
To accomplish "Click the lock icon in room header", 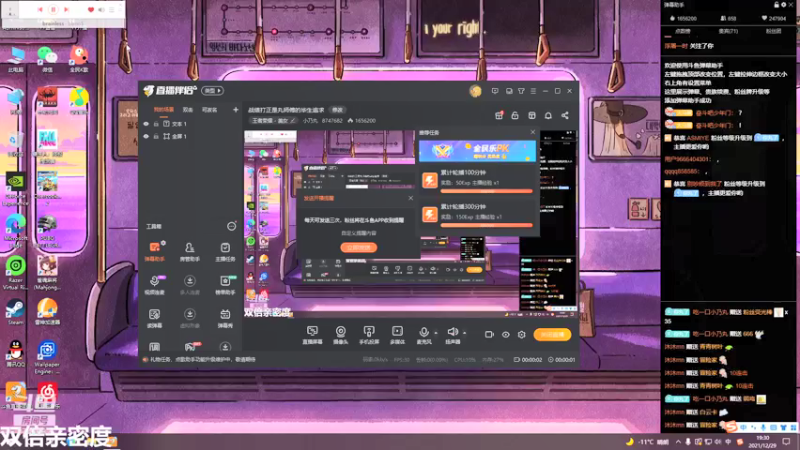I will pos(515,115).
